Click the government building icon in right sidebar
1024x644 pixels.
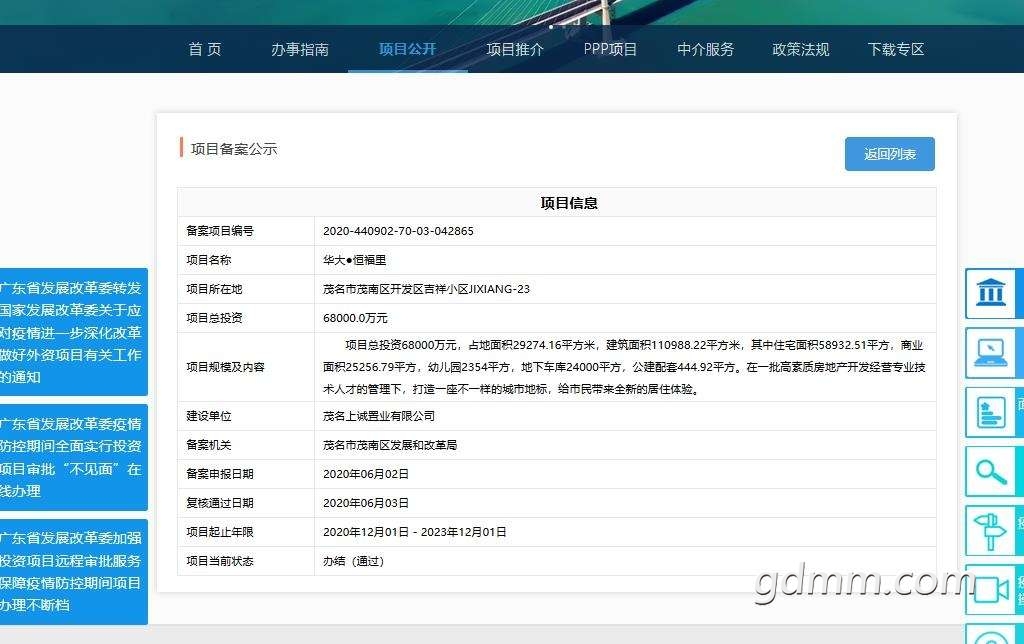(992, 294)
